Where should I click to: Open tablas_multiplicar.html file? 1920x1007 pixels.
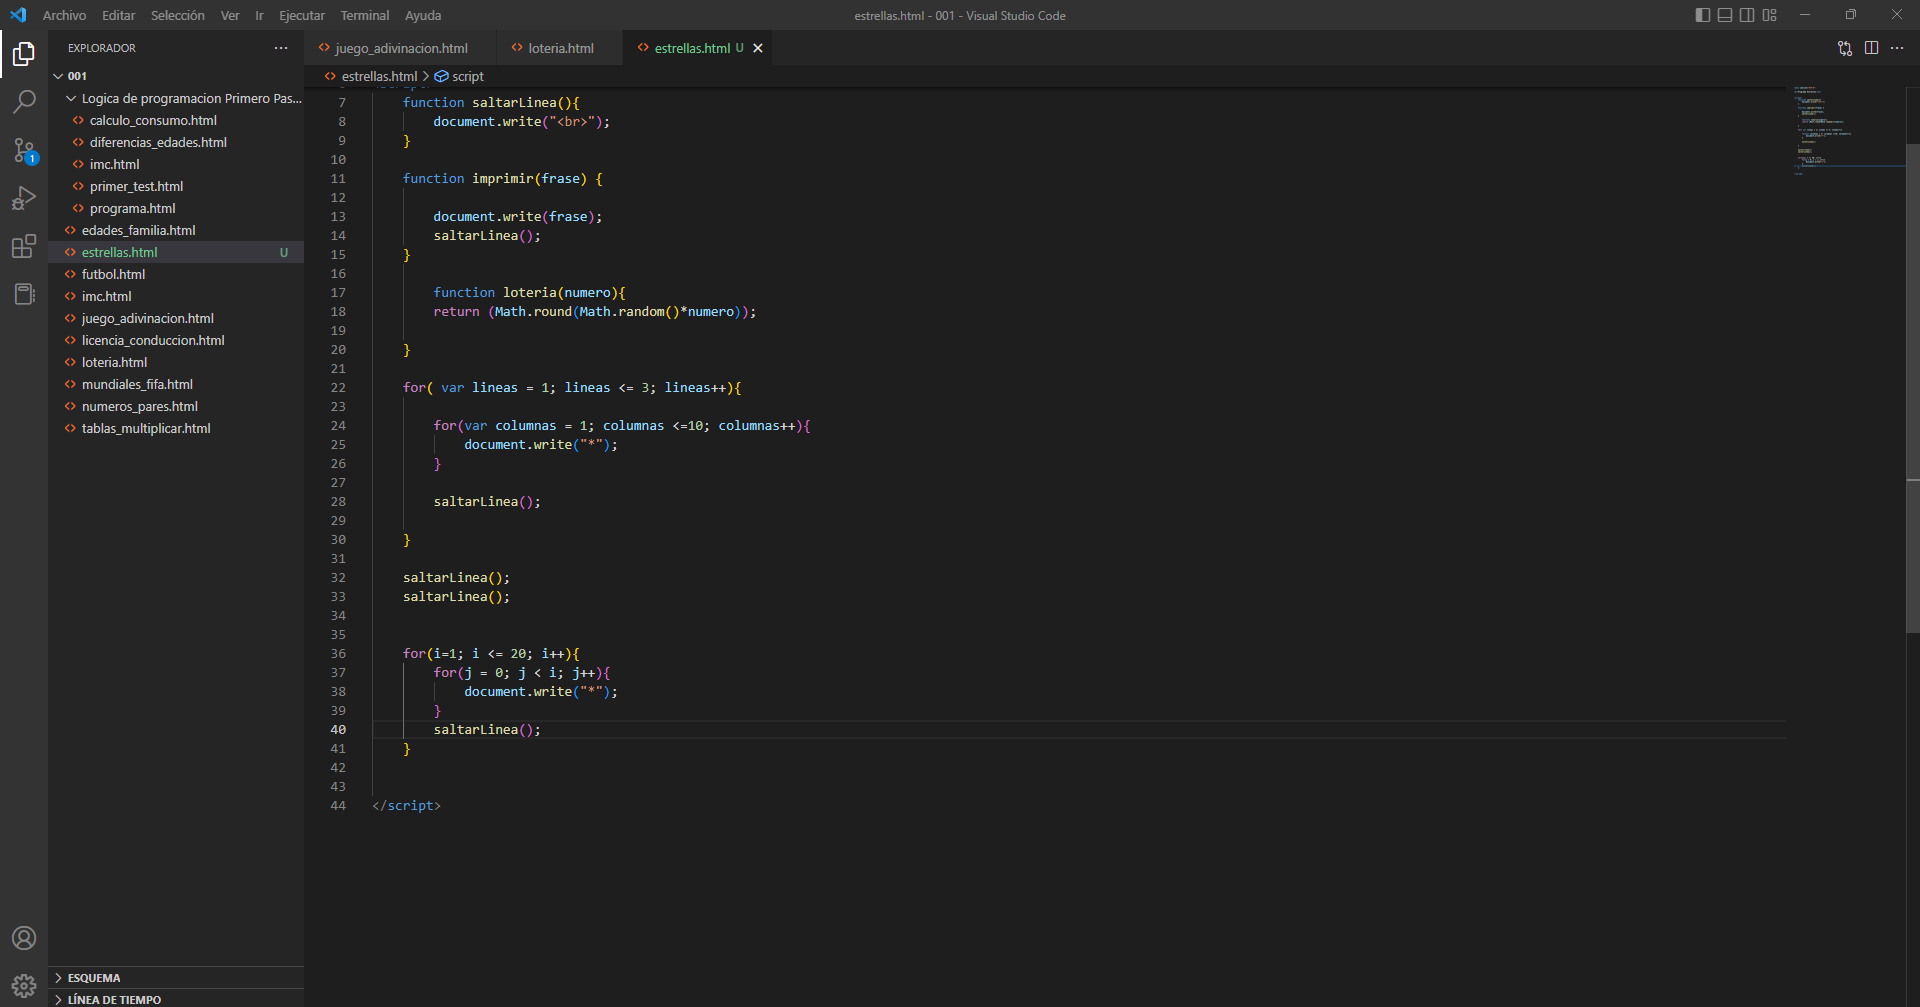pyautogui.click(x=176, y=428)
